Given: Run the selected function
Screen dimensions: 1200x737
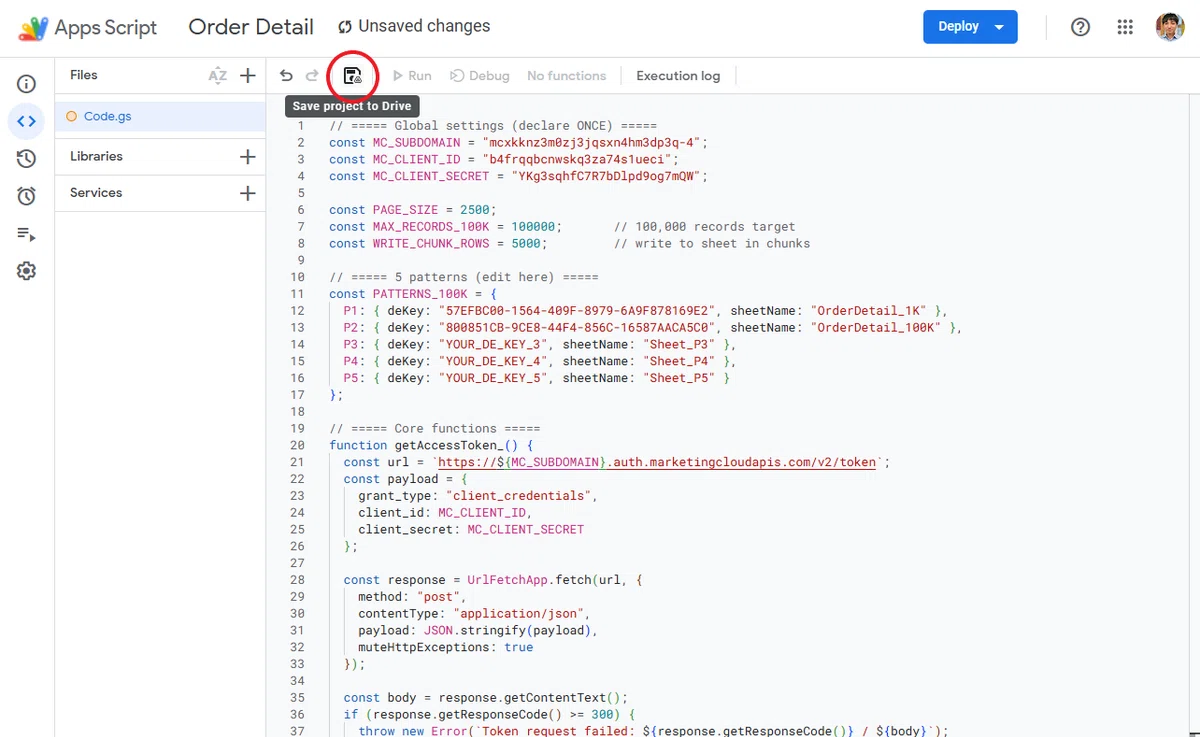Looking at the screenshot, I should pos(412,76).
